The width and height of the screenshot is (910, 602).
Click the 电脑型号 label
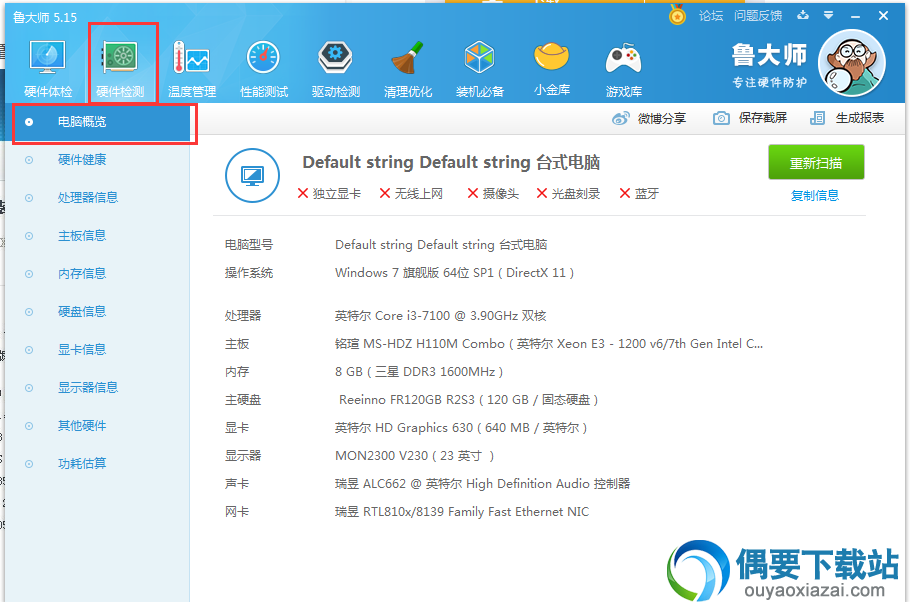(x=249, y=245)
